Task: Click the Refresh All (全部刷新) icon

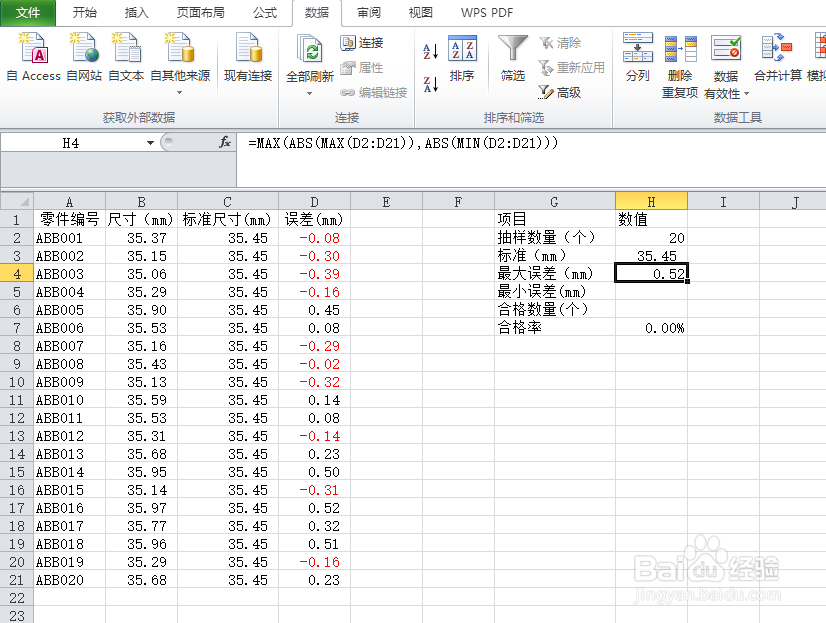Action: (310, 56)
